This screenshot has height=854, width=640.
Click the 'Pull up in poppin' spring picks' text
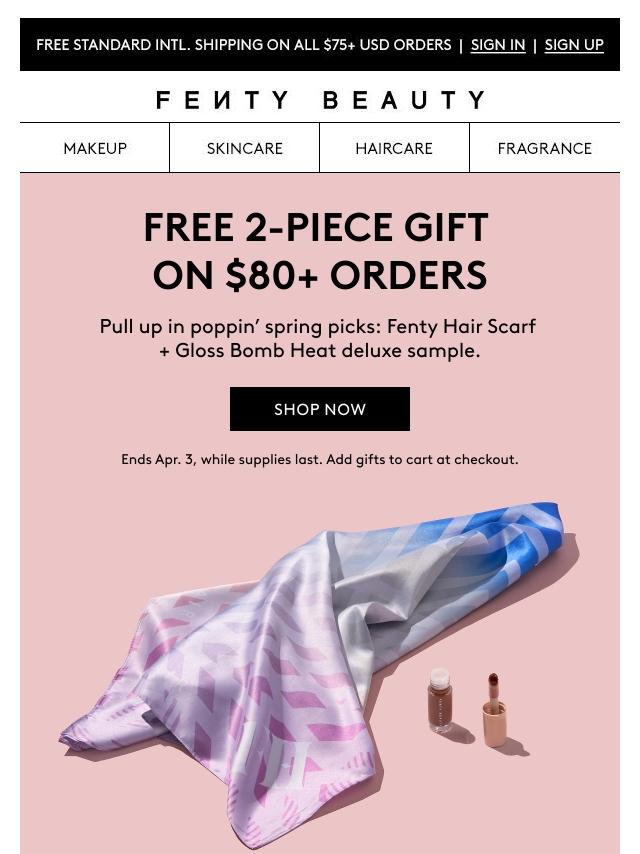241,327
